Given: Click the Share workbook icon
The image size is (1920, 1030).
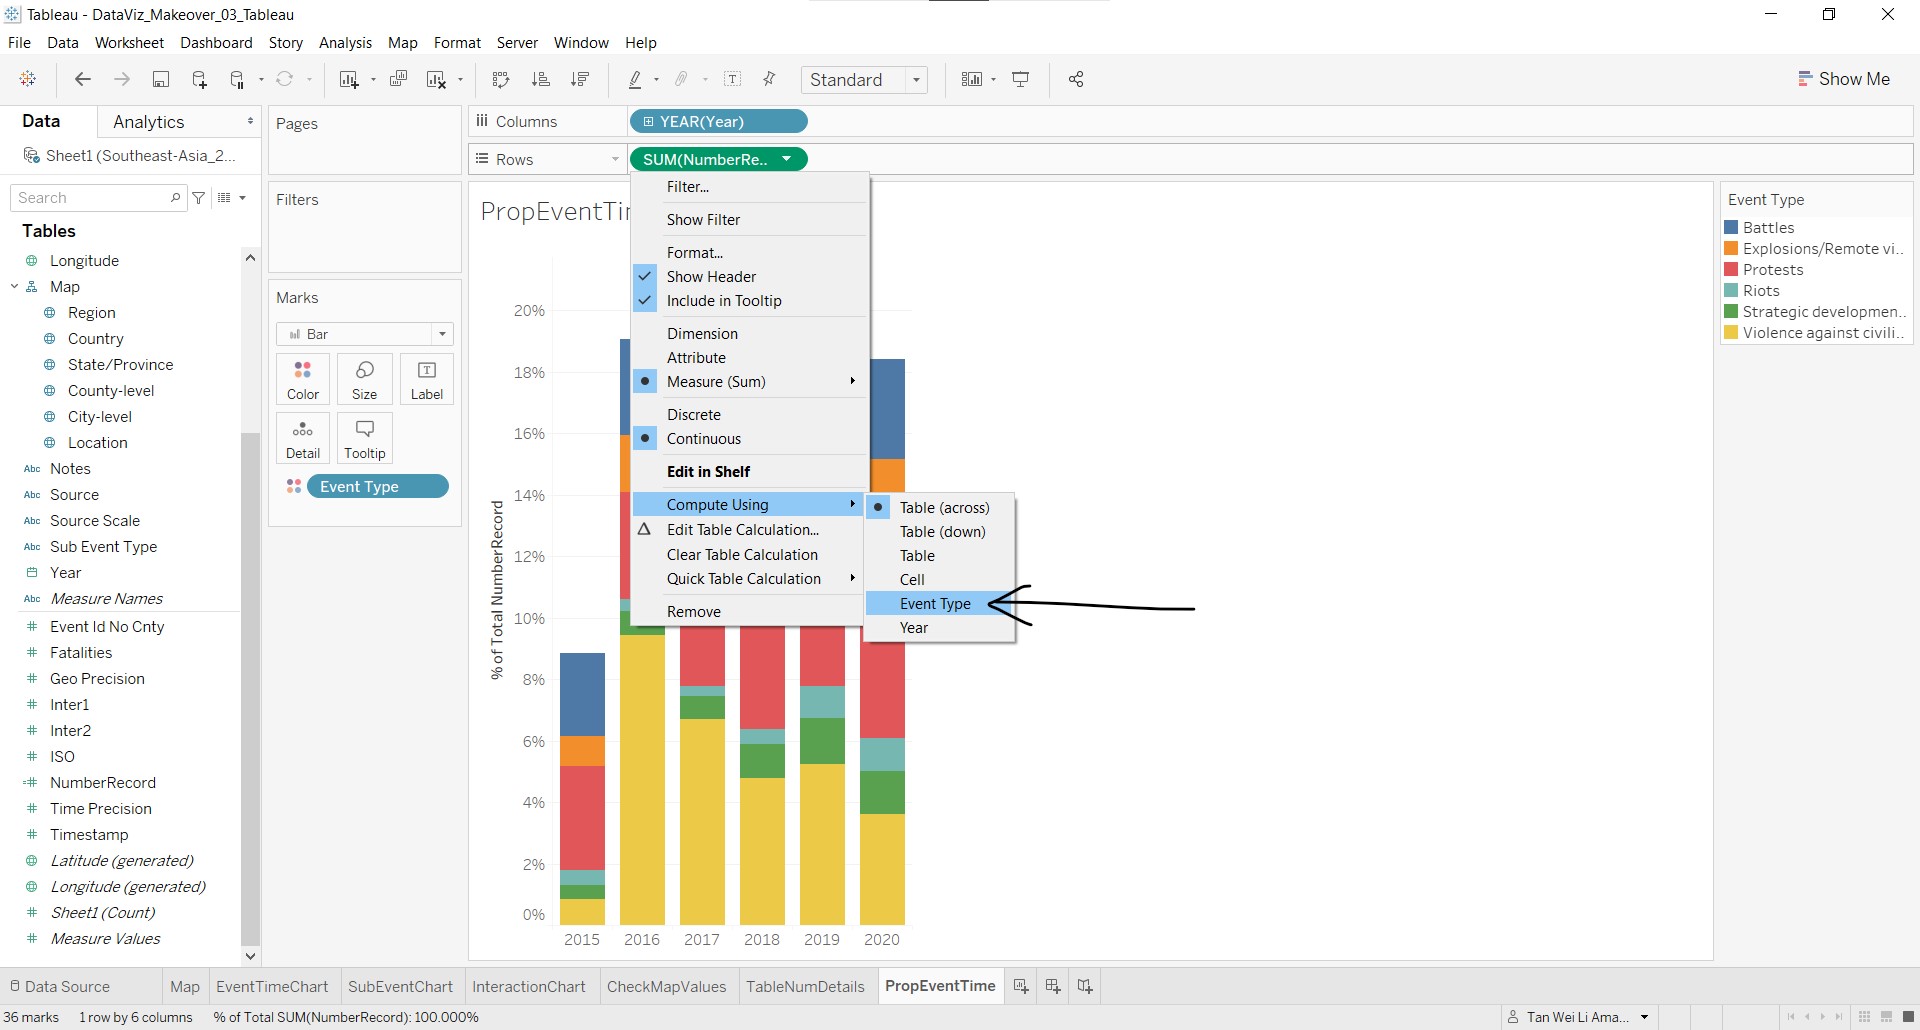Looking at the screenshot, I should coord(1076,80).
